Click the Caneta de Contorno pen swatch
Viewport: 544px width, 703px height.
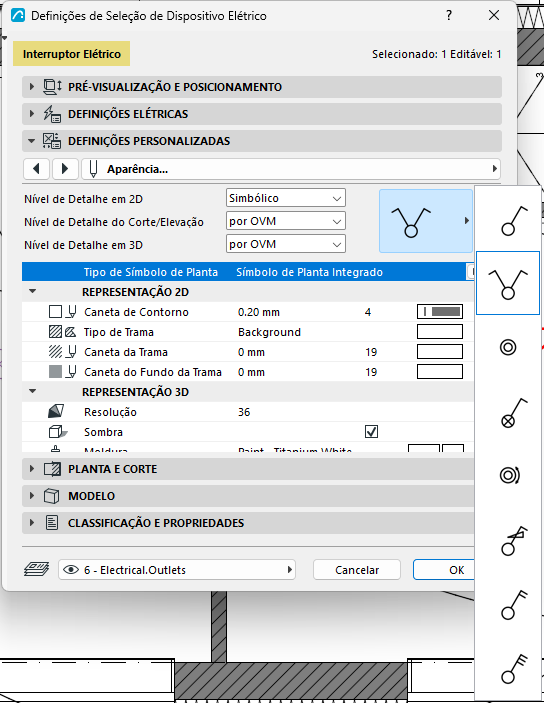(x=440, y=312)
